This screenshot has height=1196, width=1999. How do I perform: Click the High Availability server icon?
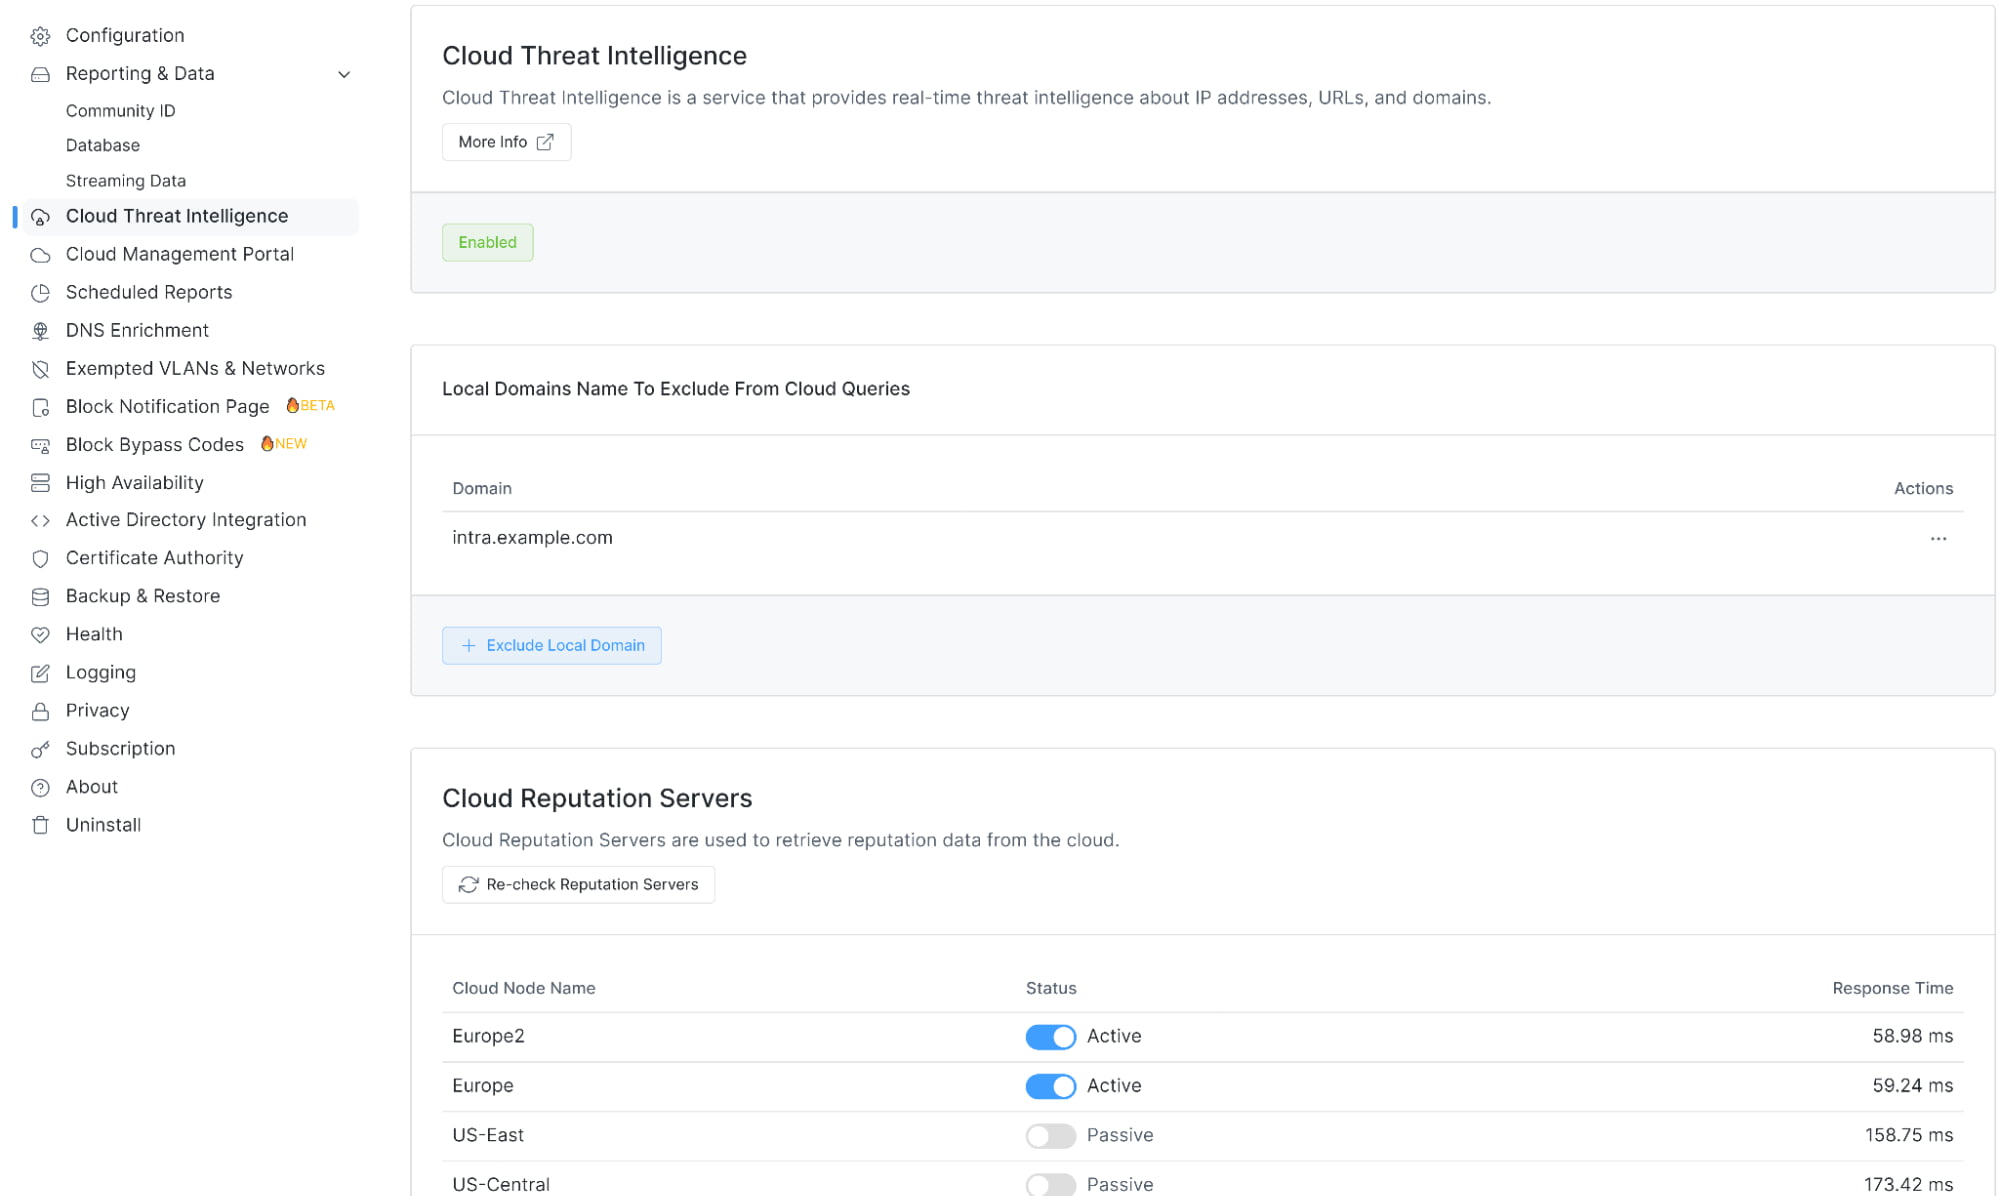coord(40,483)
